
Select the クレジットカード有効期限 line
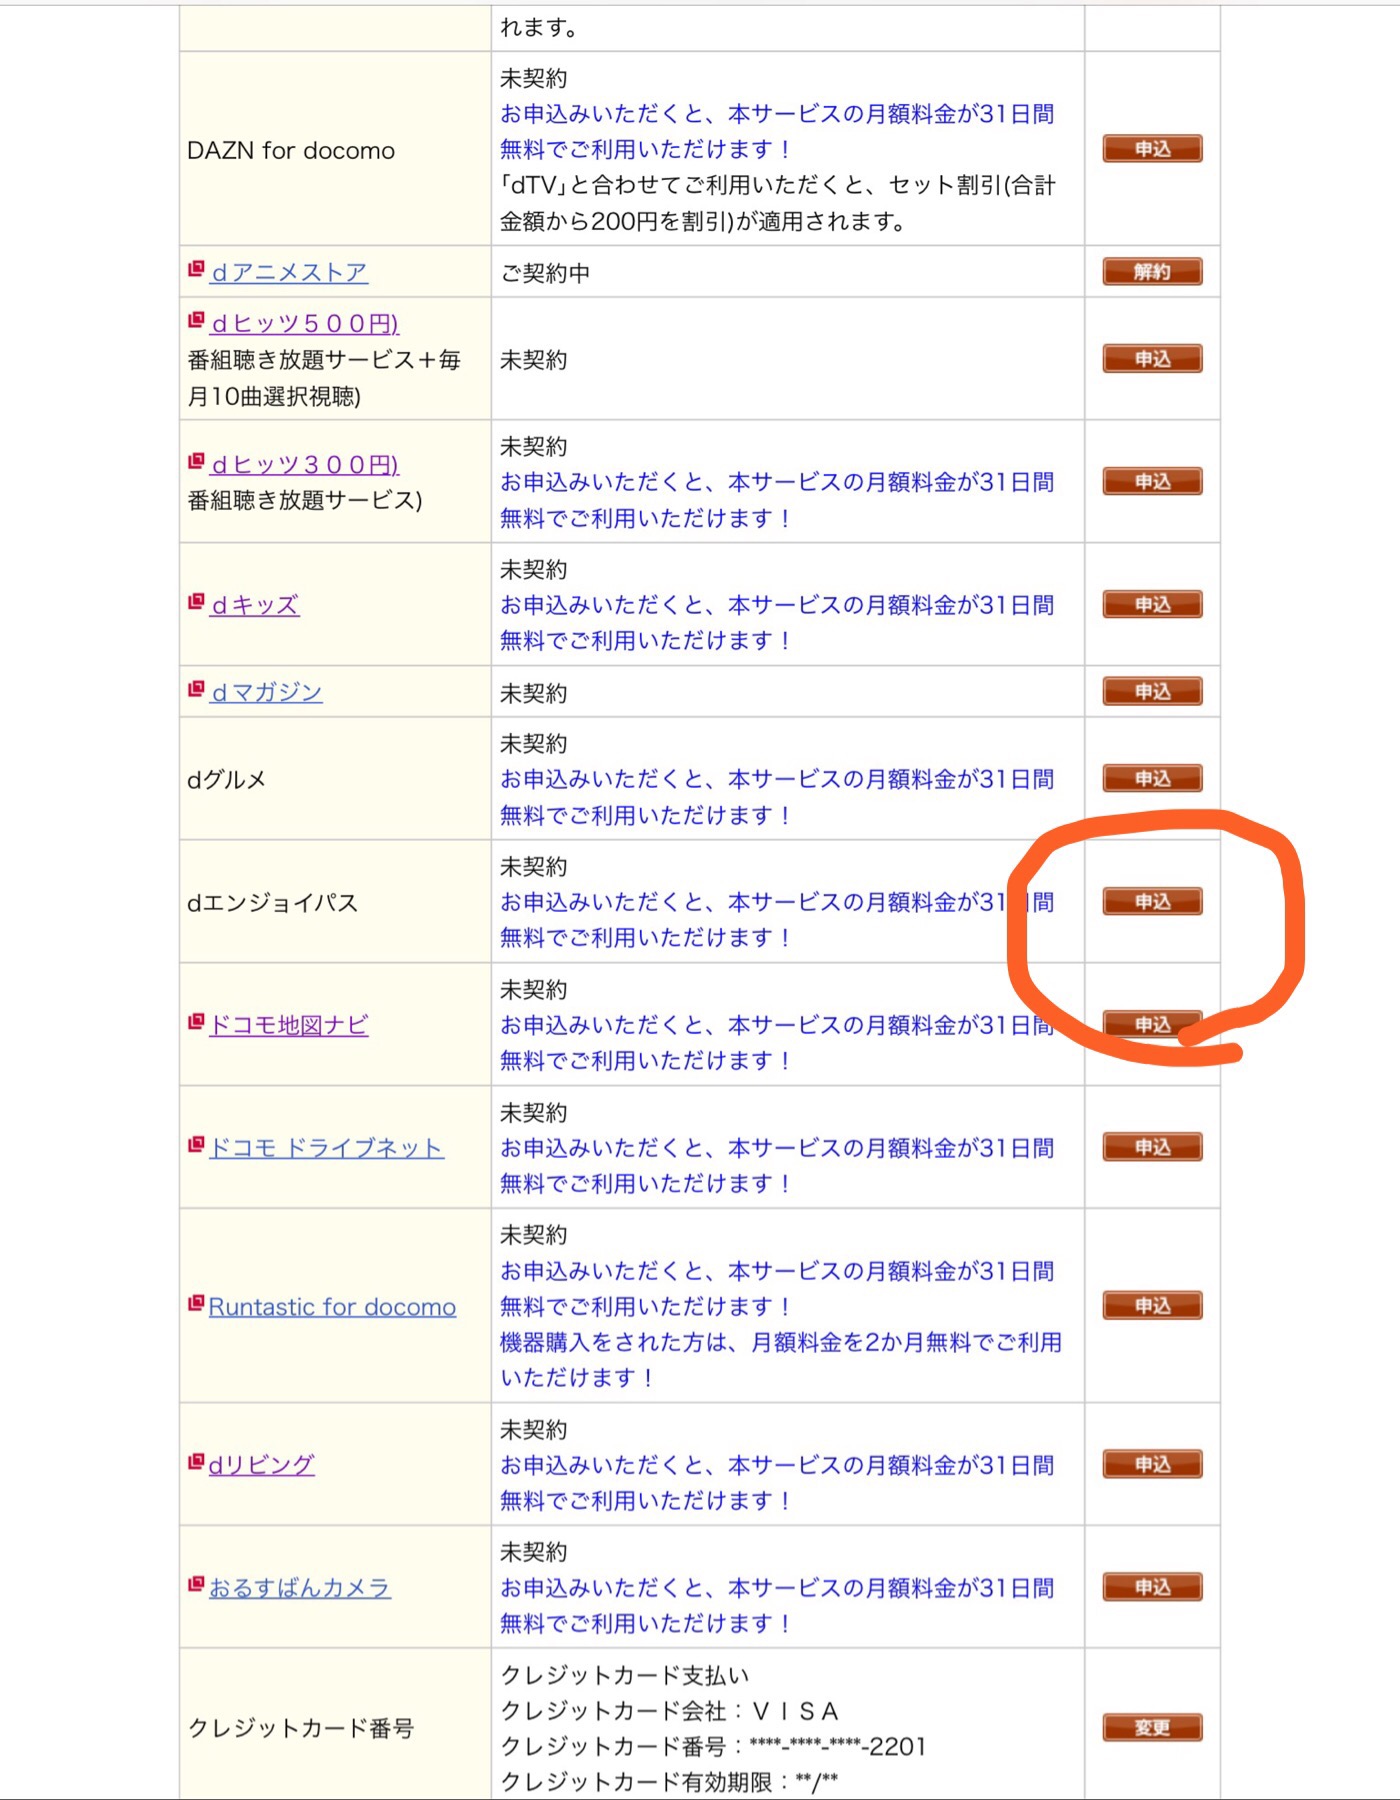669,1782
